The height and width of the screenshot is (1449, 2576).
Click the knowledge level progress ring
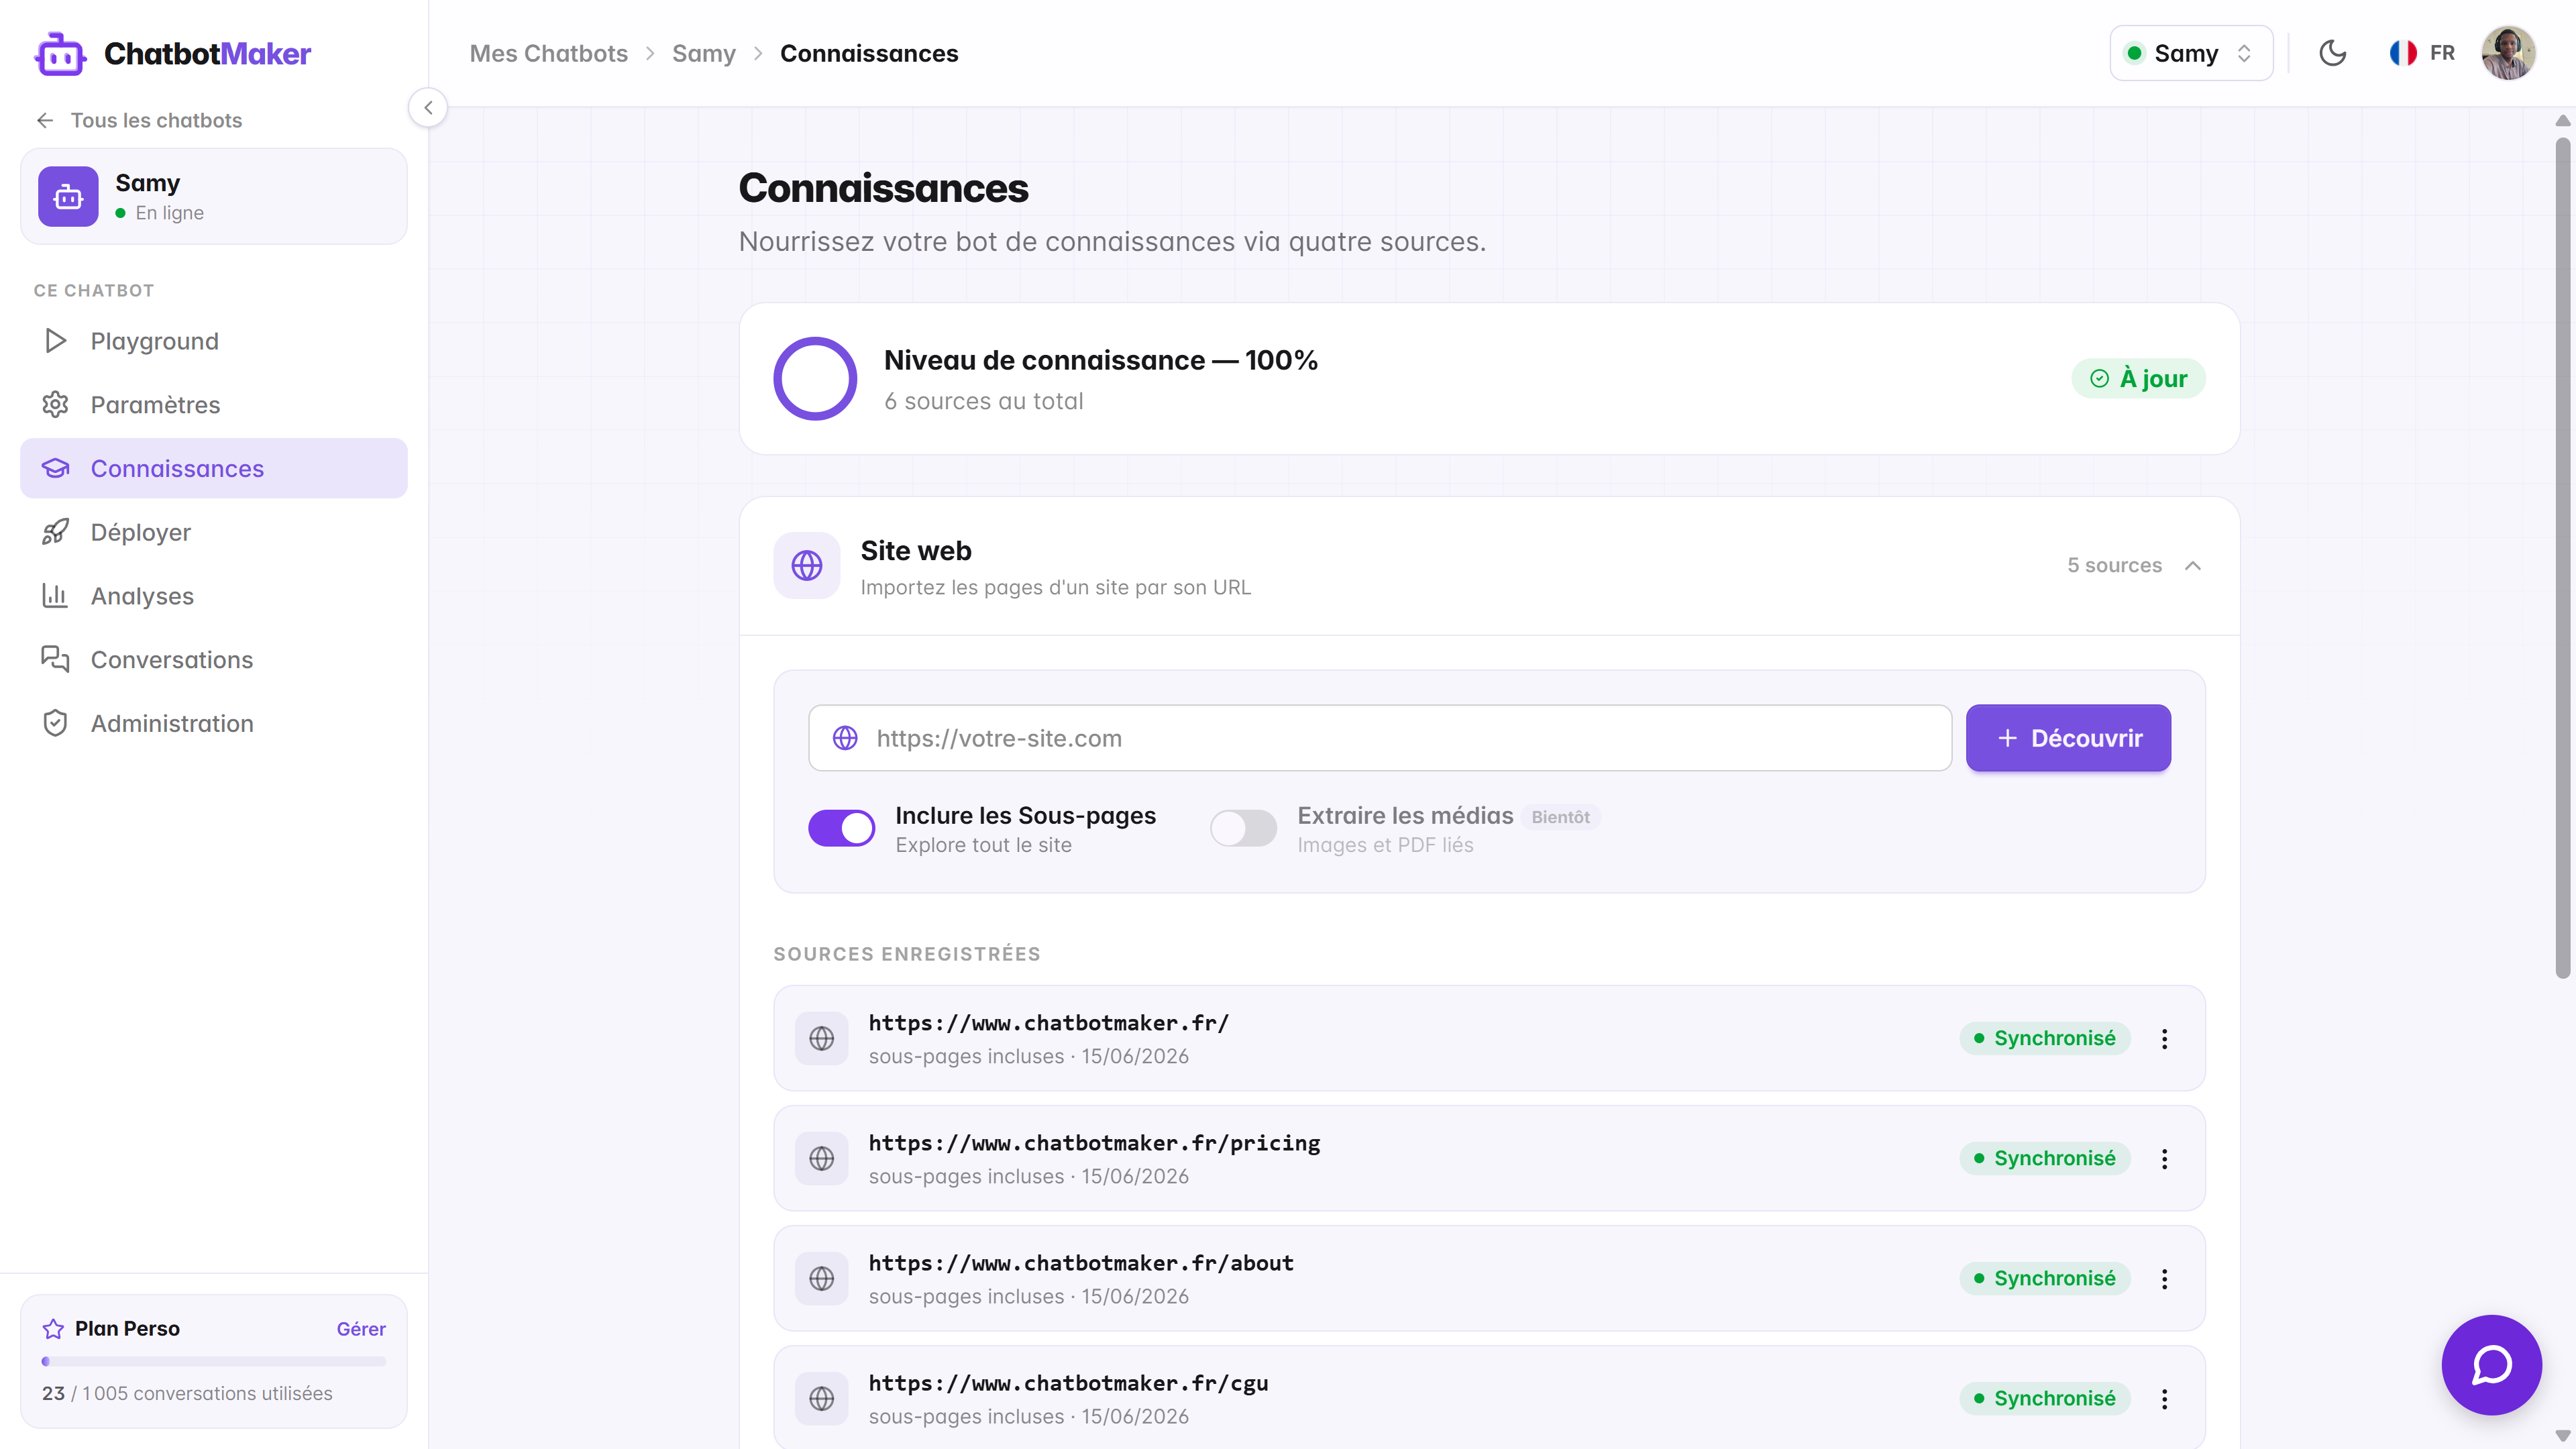[x=815, y=378]
